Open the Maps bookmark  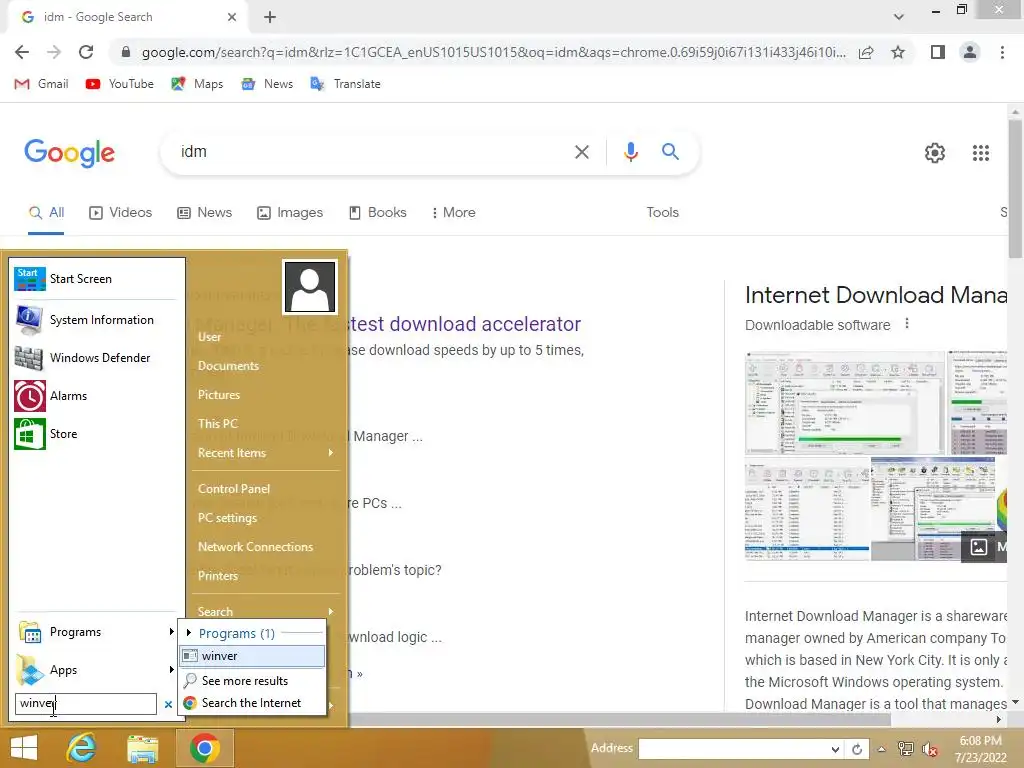197,84
